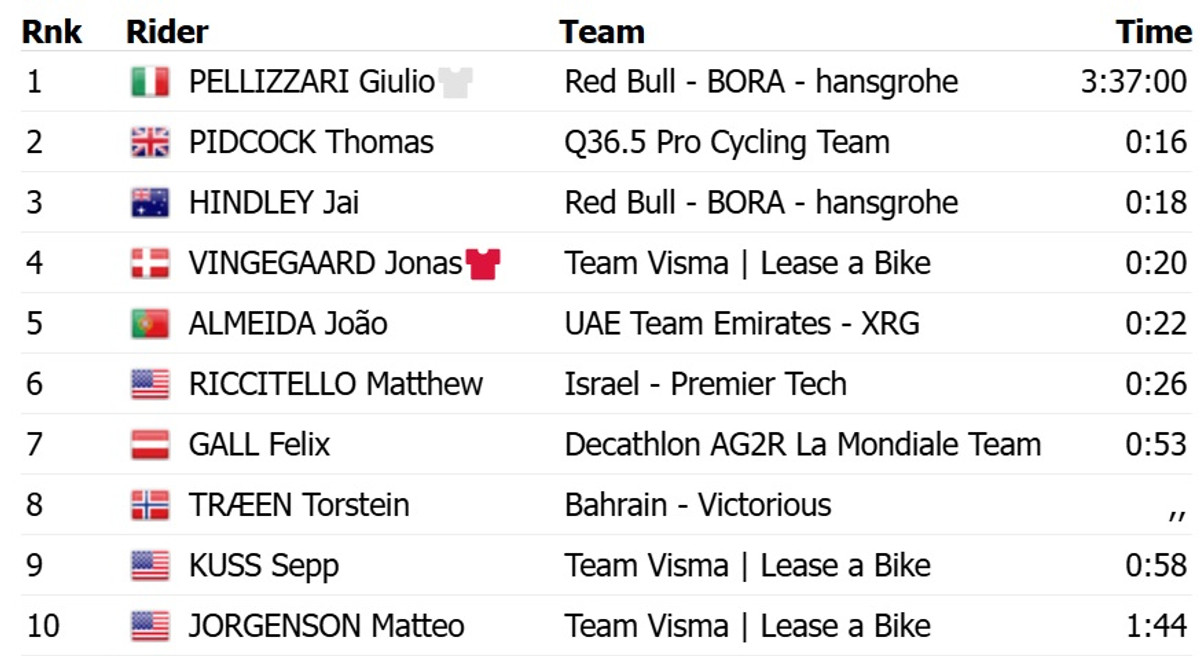Open JORGENSON Matteo rider page
Image resolution: width=1200 pixels, height=656 pixels.
point(326,626)
